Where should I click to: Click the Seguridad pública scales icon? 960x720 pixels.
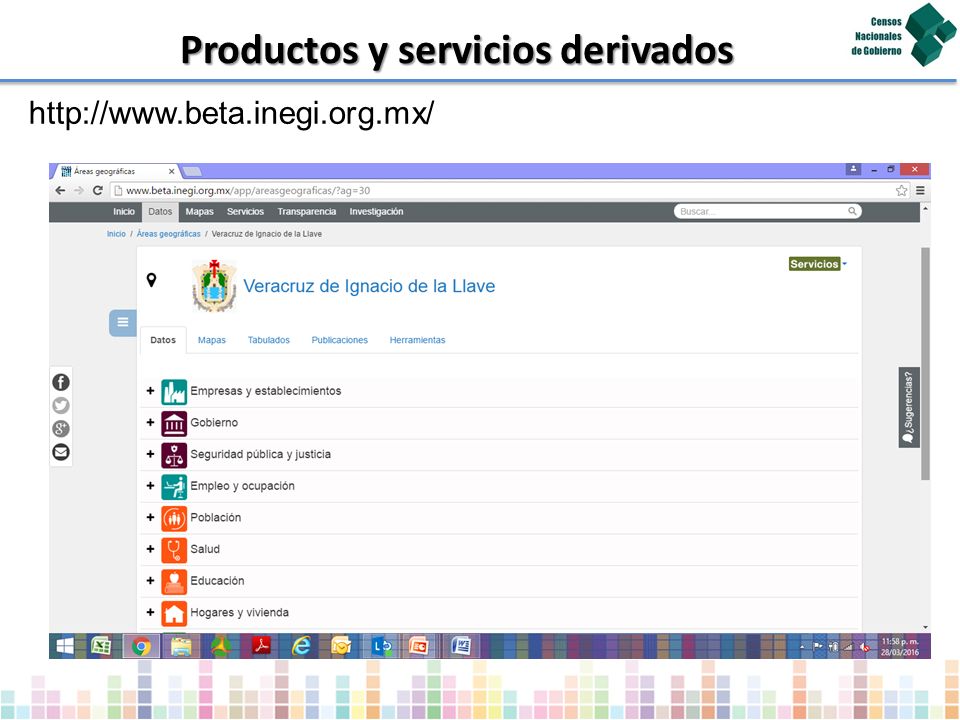174,456
